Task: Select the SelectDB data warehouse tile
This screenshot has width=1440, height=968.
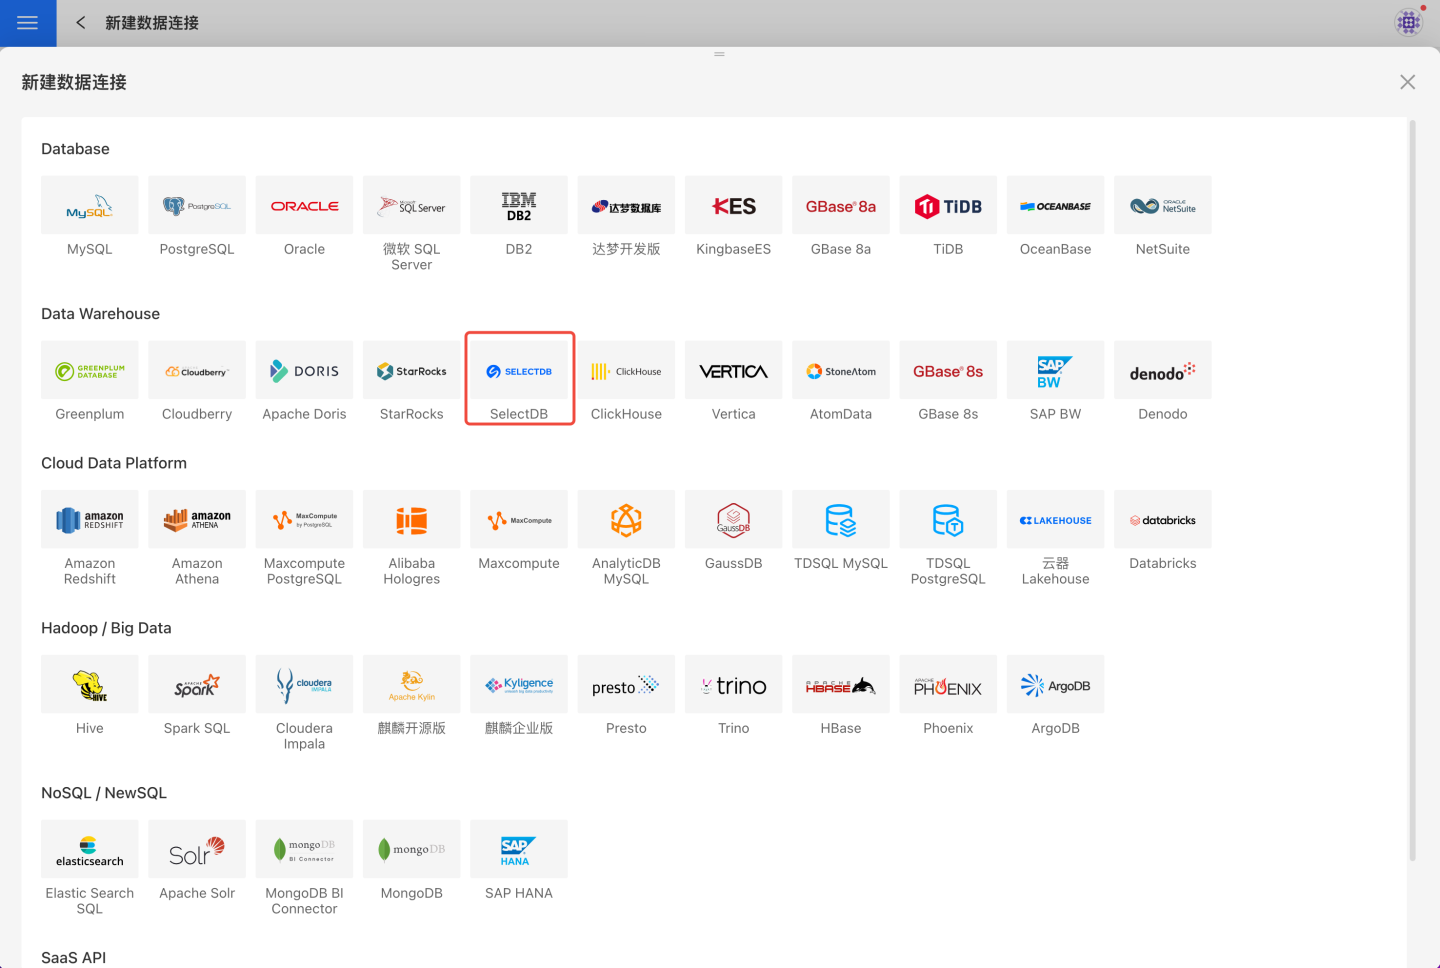Action: 519,372
